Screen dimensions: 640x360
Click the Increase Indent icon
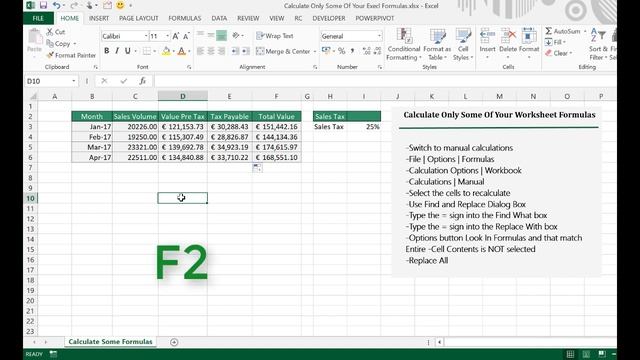pos(245,51)
